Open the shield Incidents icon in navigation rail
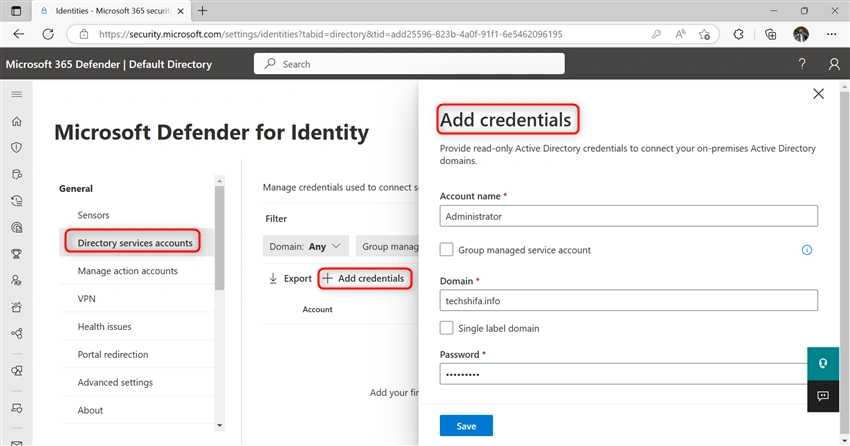 17,147
